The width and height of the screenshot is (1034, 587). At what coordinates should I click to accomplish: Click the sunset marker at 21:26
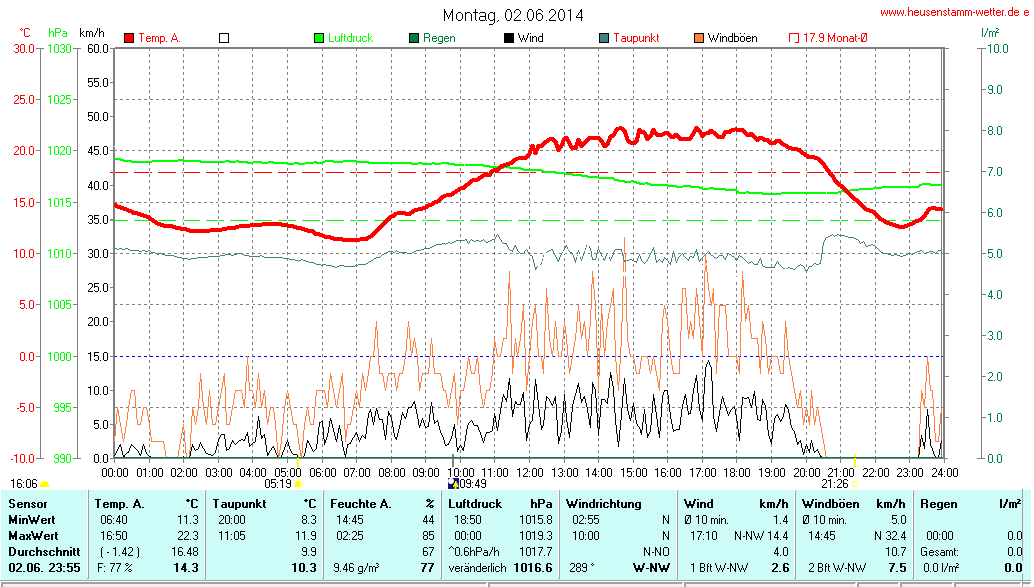click(x=854, y=483)
